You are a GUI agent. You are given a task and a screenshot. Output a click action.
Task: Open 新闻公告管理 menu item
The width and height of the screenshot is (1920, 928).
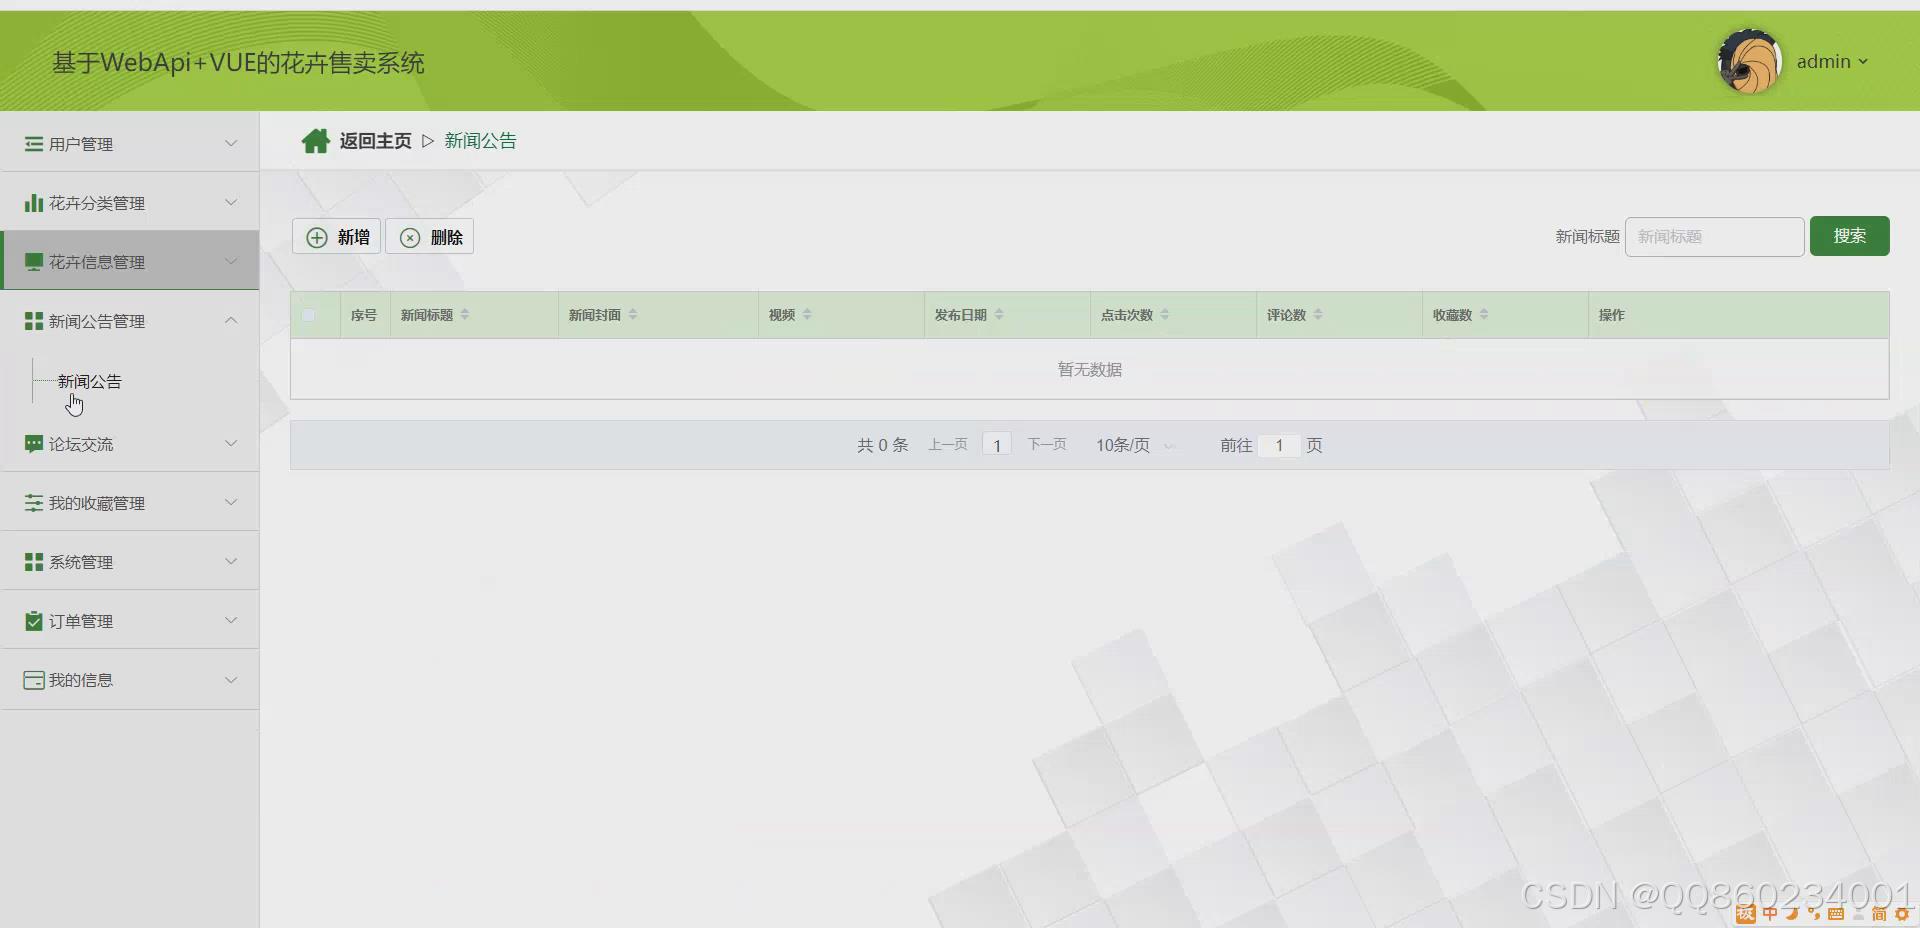[130, 320]
